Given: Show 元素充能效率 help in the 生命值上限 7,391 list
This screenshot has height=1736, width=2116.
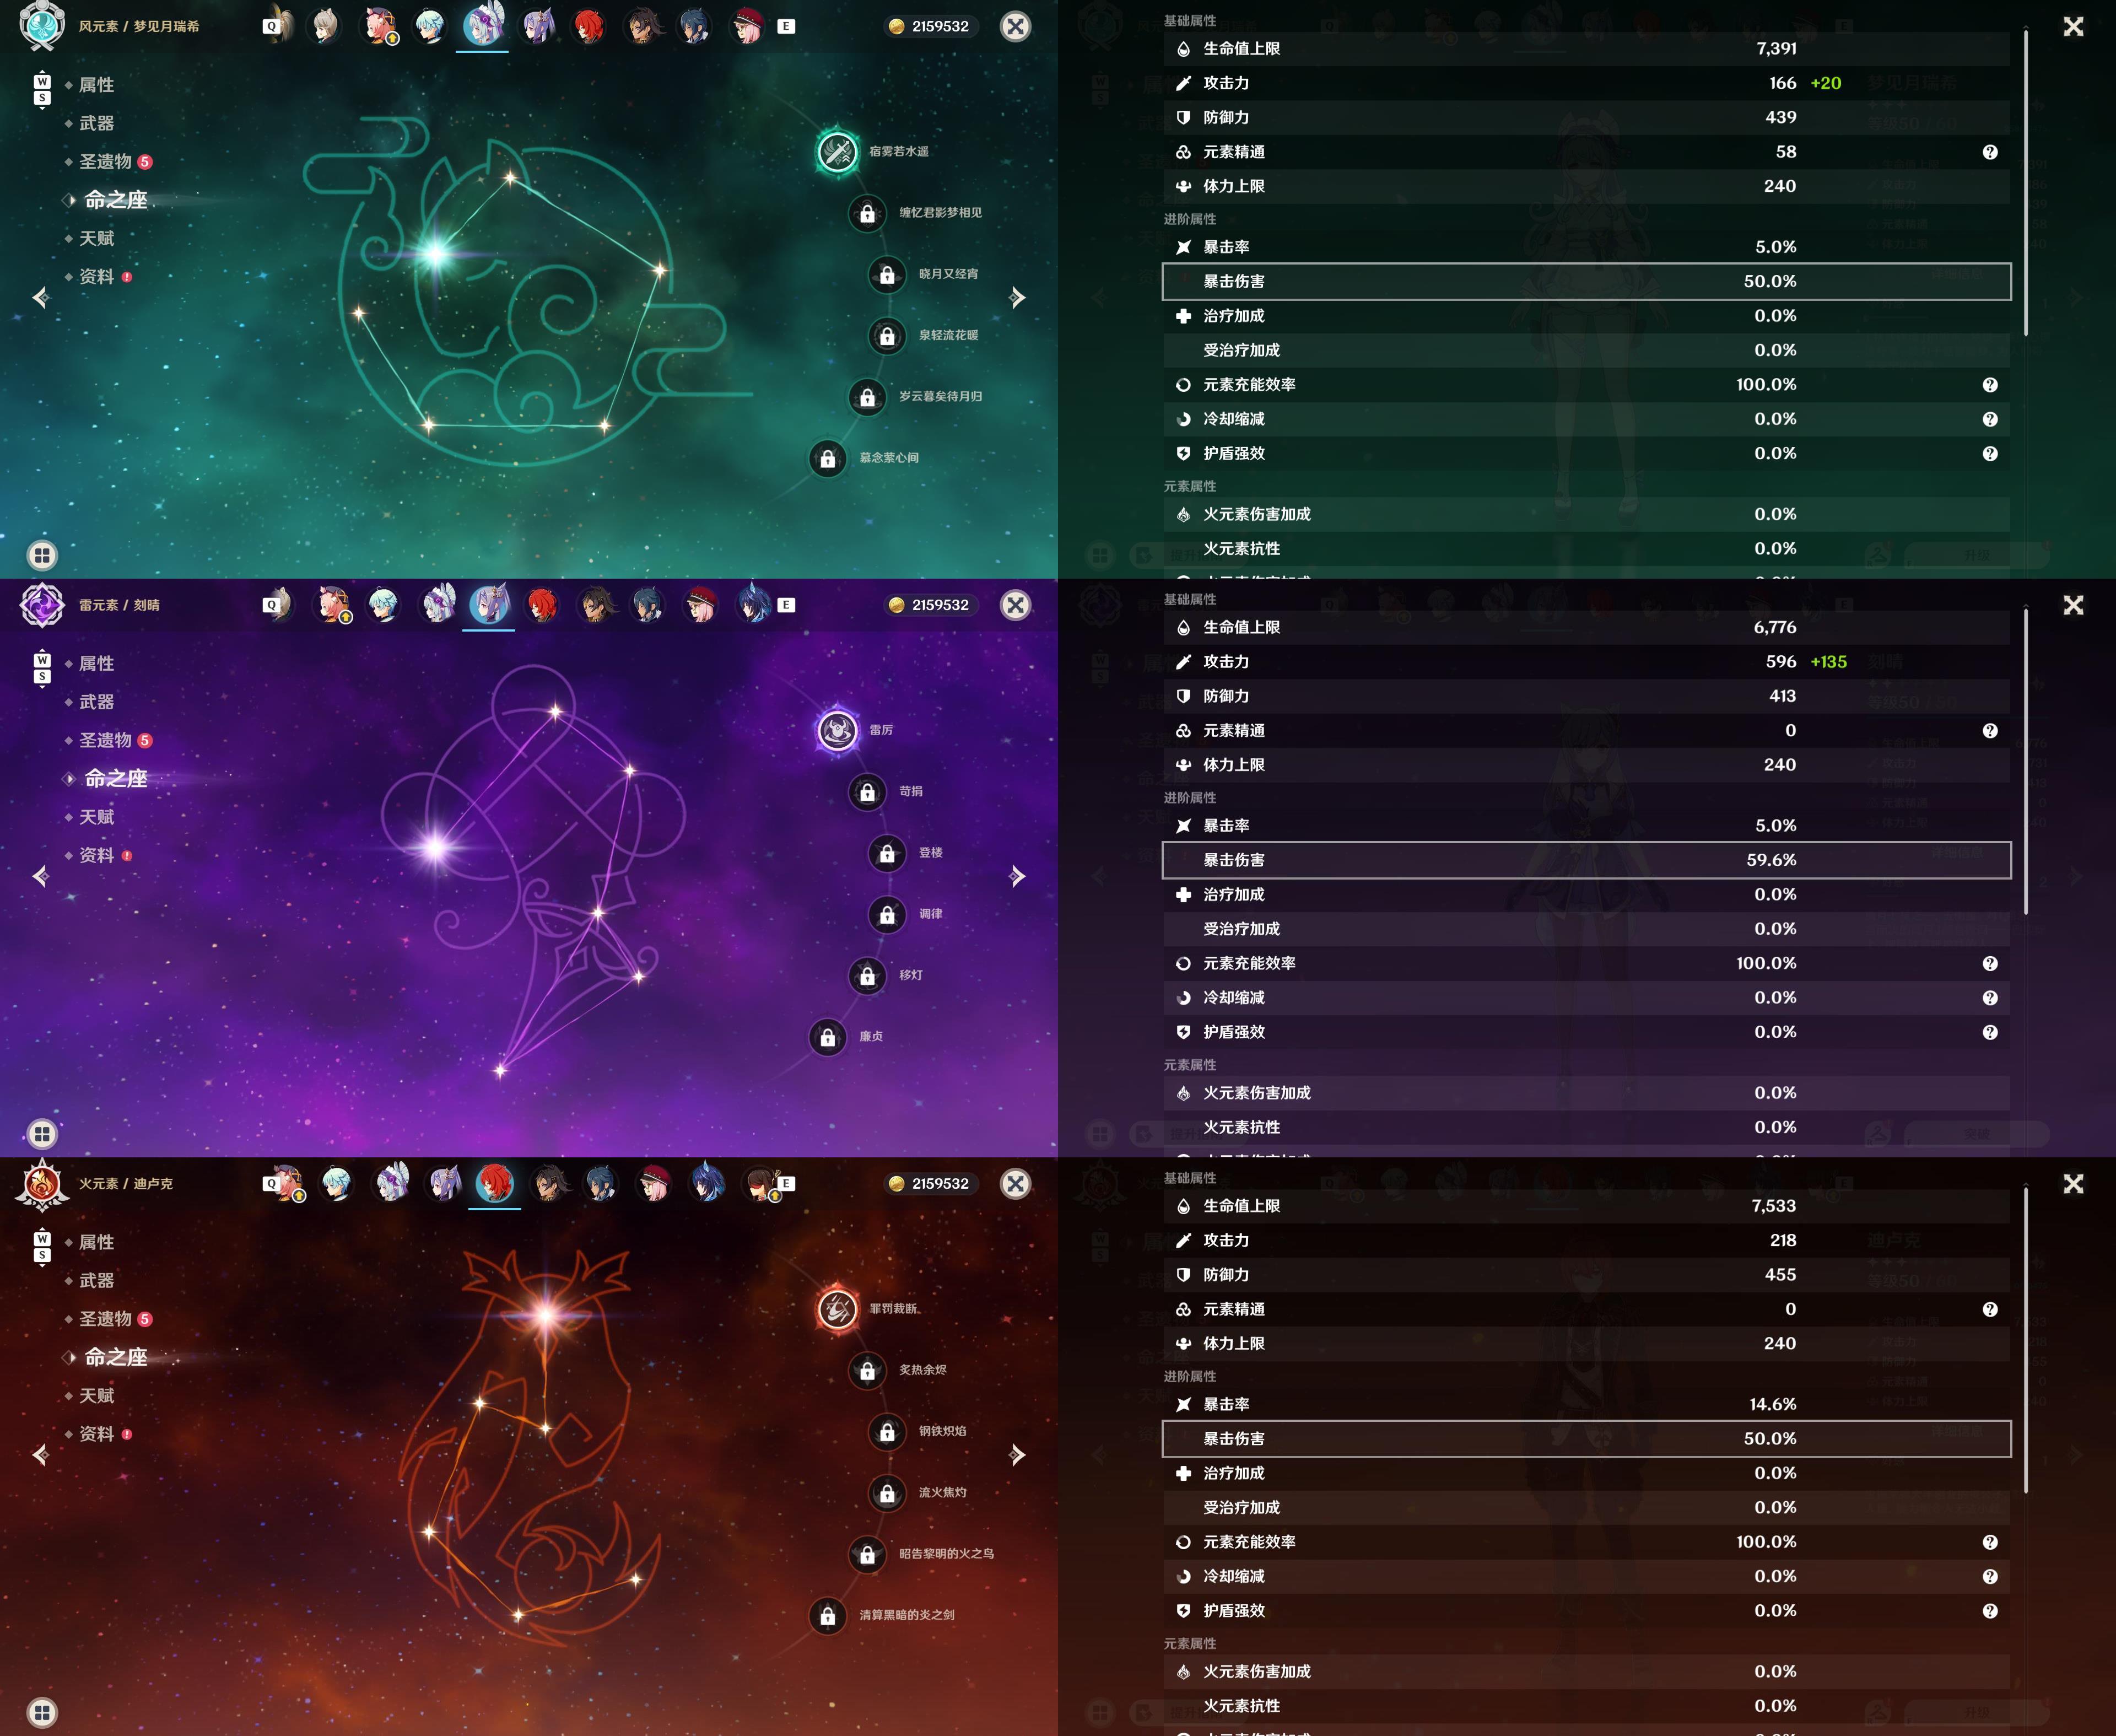Looking at the screenshot, I should click(1990, 385).
